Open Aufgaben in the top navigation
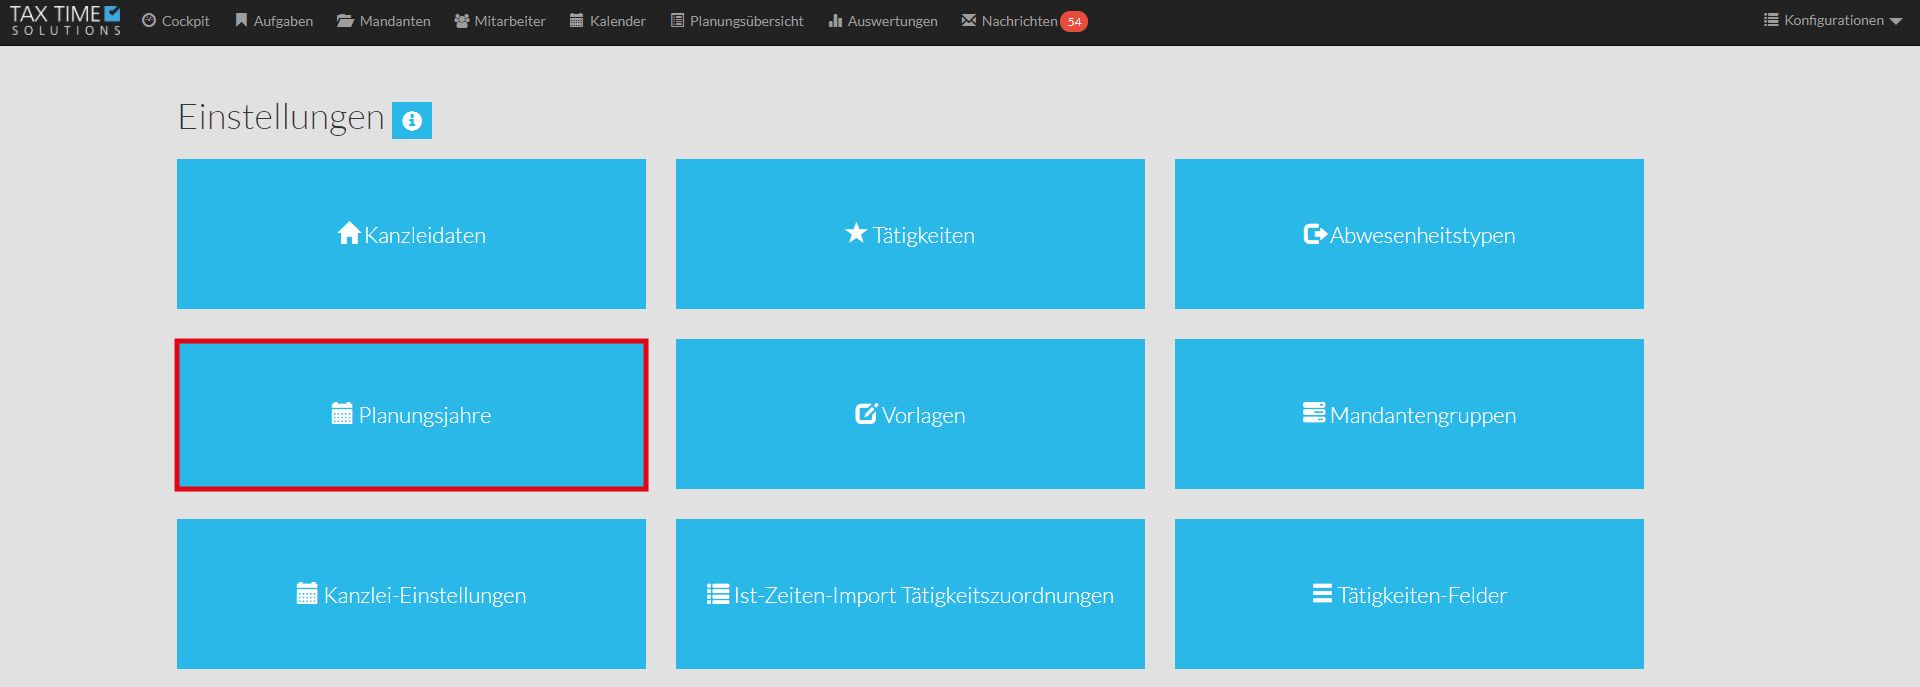This screenshot has height=687, width=1920. click(274, 21)
